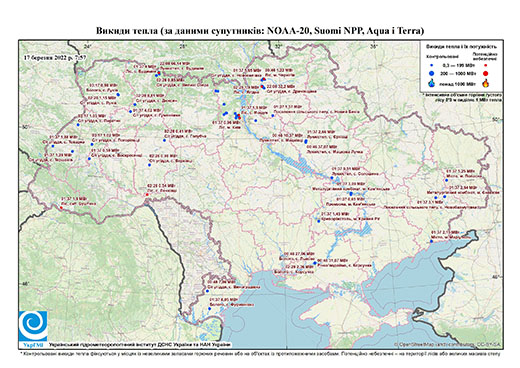Click the blue marker by the 01:37 5,25 МВт label
The height and width of the screenshot is (368, 520).
(x=446, y=180)
